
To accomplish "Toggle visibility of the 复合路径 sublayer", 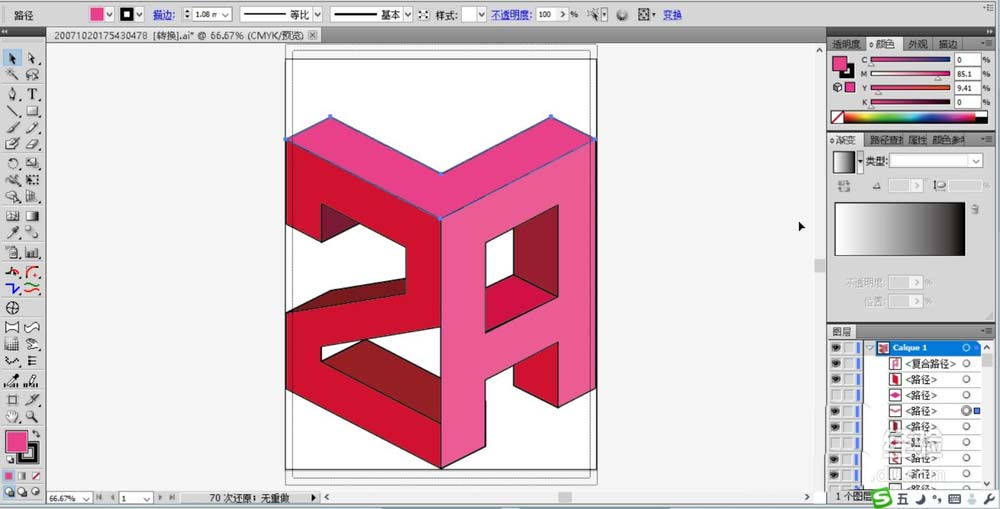I will (x=835, y=364).
